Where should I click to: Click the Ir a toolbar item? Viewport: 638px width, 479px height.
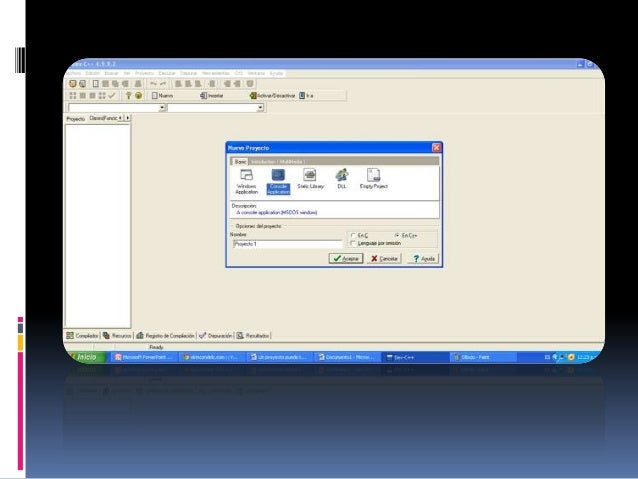(x=306, y=96)
